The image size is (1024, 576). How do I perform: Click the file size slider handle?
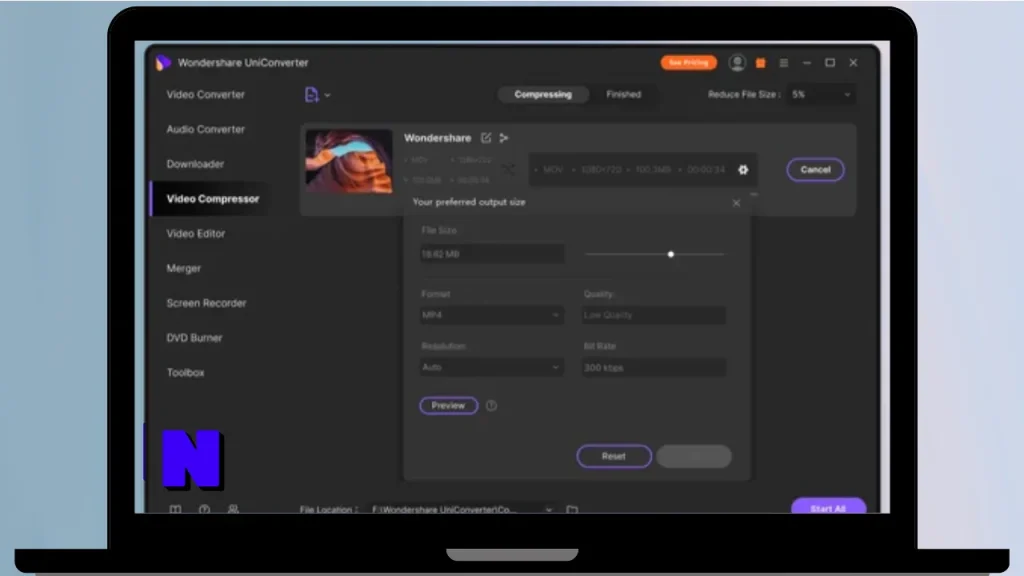[671, 254]
